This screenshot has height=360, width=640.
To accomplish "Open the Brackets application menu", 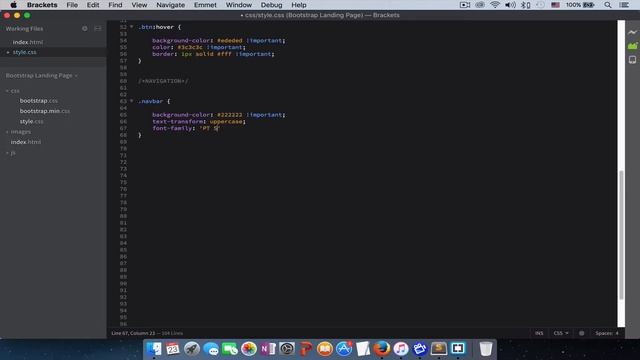I will (x=42, y=5).
